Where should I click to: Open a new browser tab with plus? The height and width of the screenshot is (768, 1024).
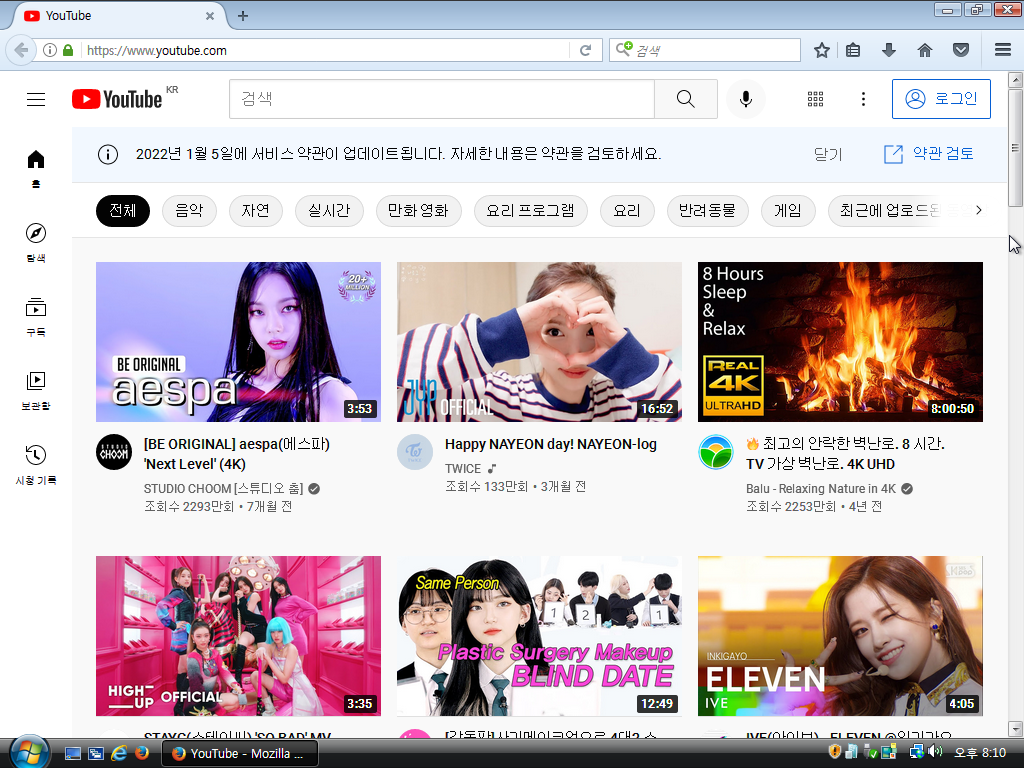(x=243, y=16)
